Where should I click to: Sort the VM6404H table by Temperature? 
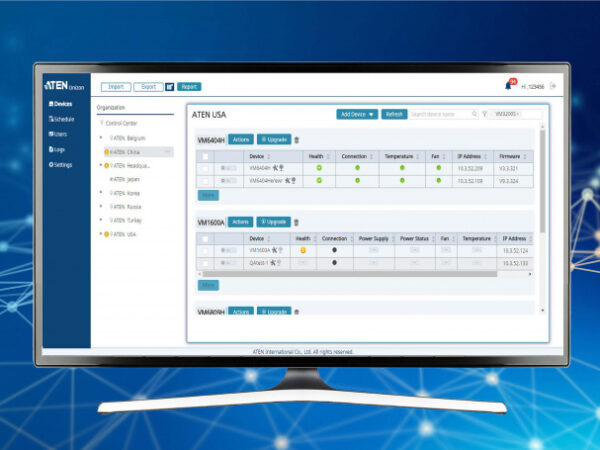click(418, 157)
